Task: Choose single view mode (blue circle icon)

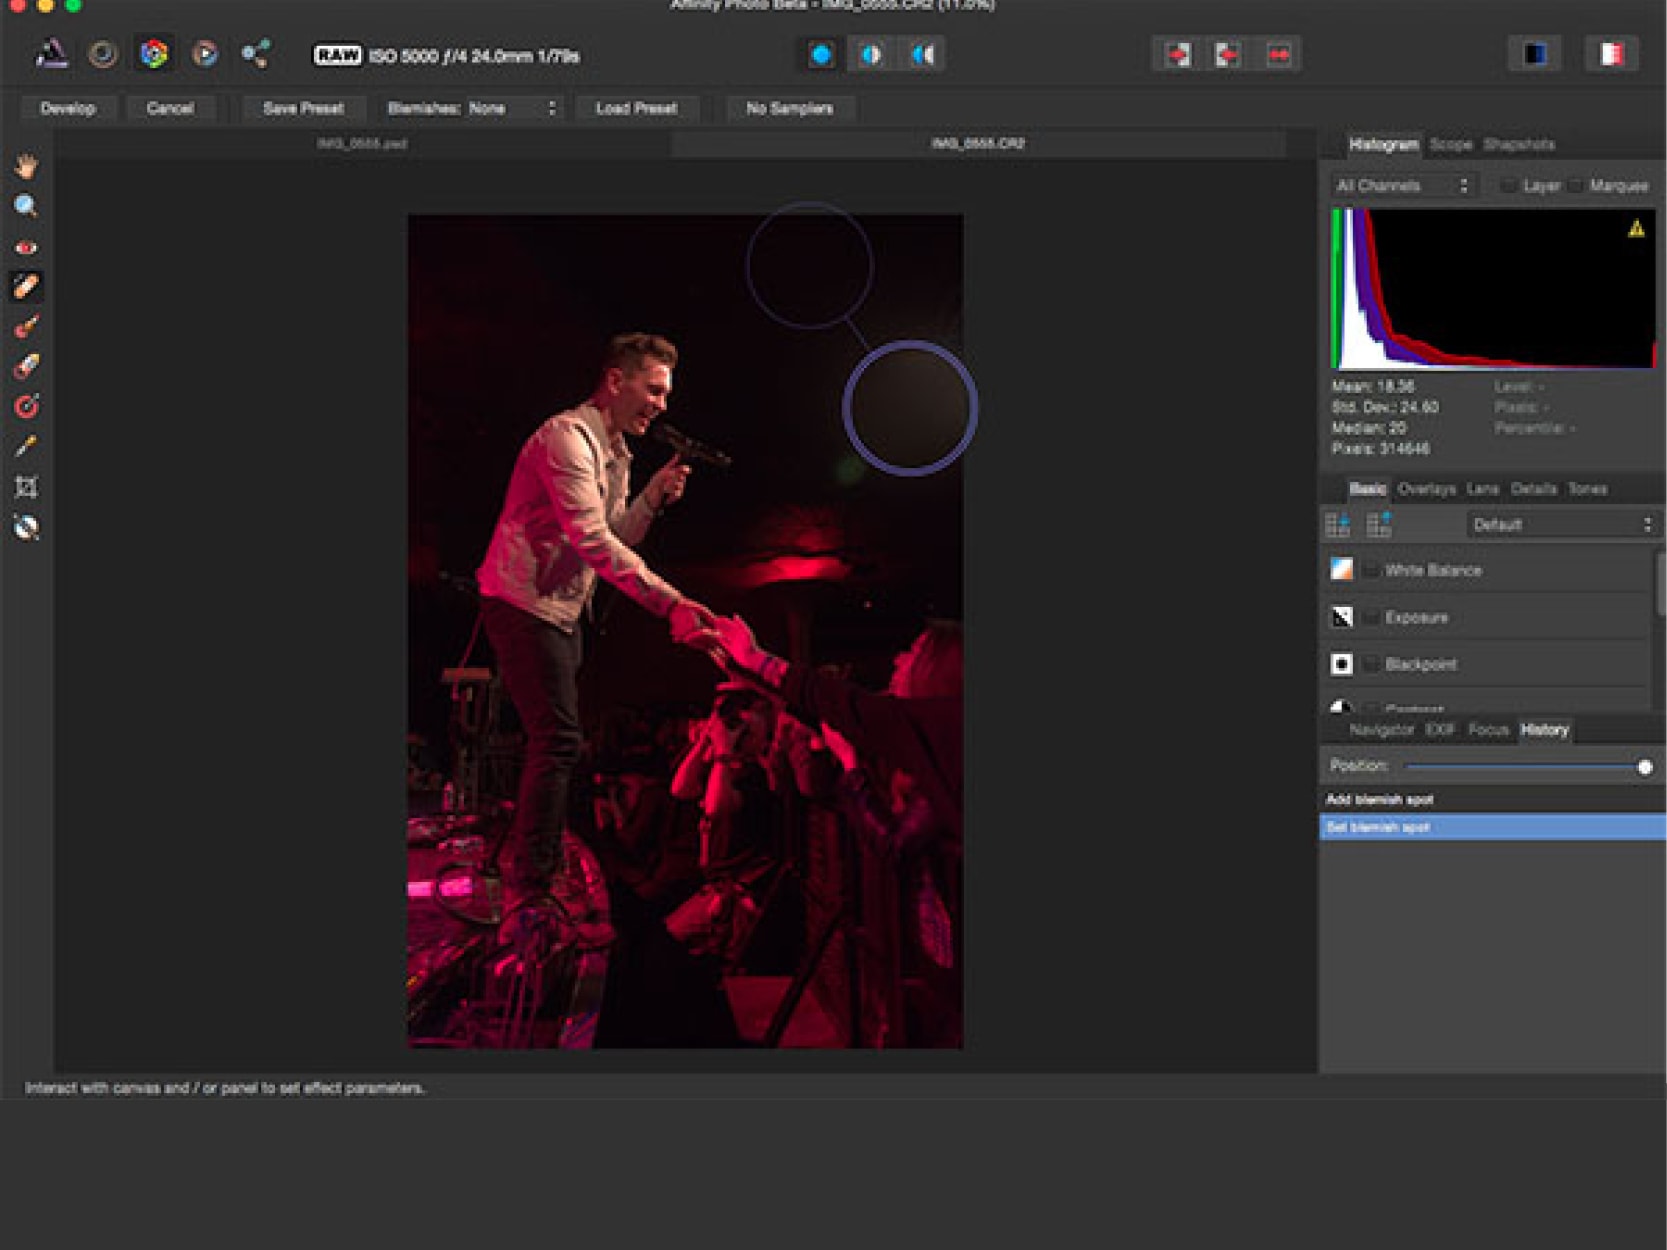Action: point(821,55)
